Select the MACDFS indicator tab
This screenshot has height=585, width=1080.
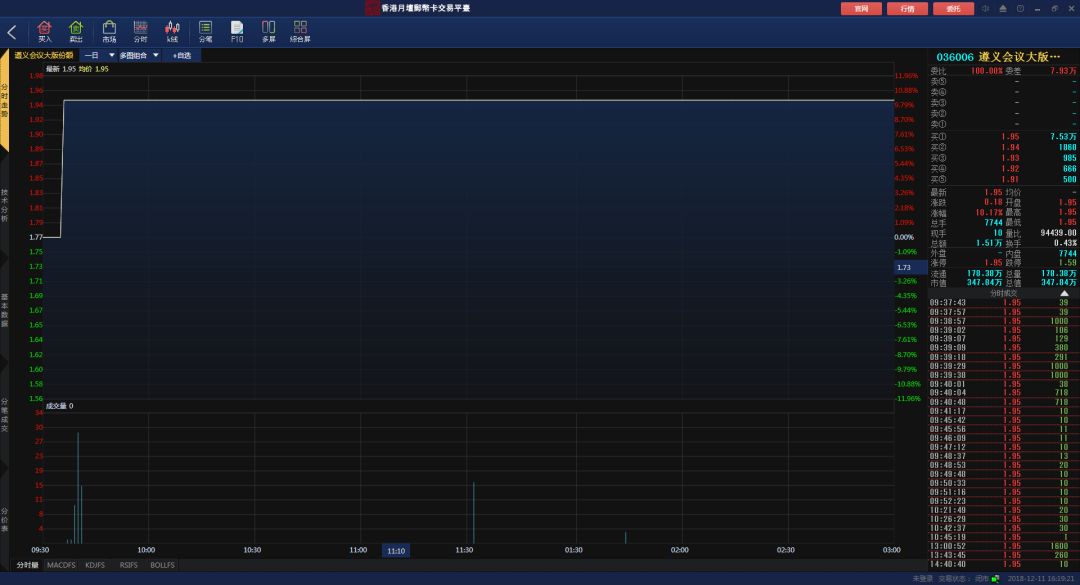coord(61,565)
